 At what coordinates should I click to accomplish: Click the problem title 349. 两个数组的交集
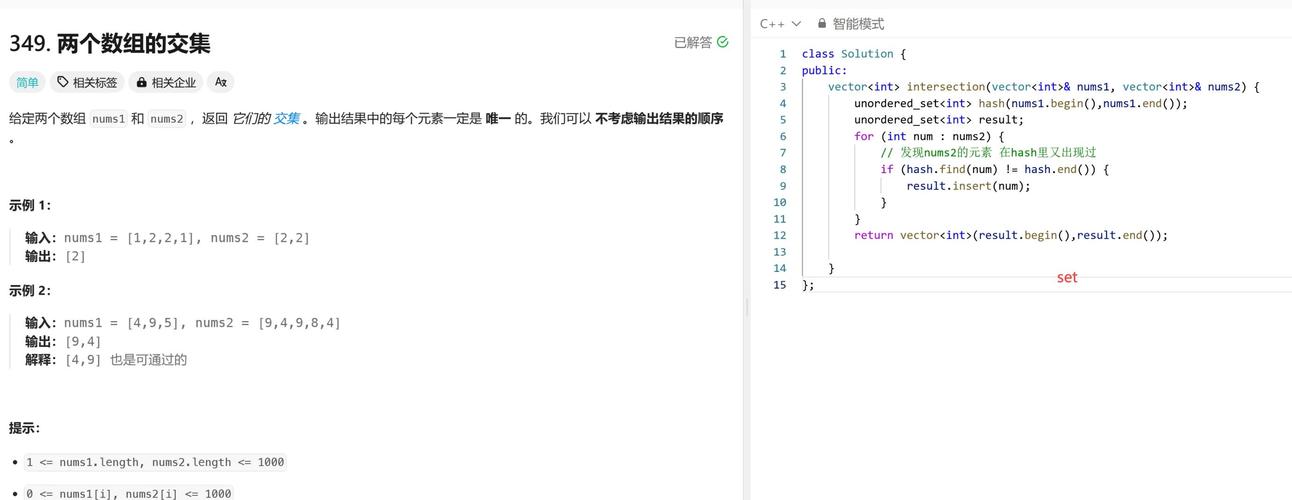click(x=110, y=43)
